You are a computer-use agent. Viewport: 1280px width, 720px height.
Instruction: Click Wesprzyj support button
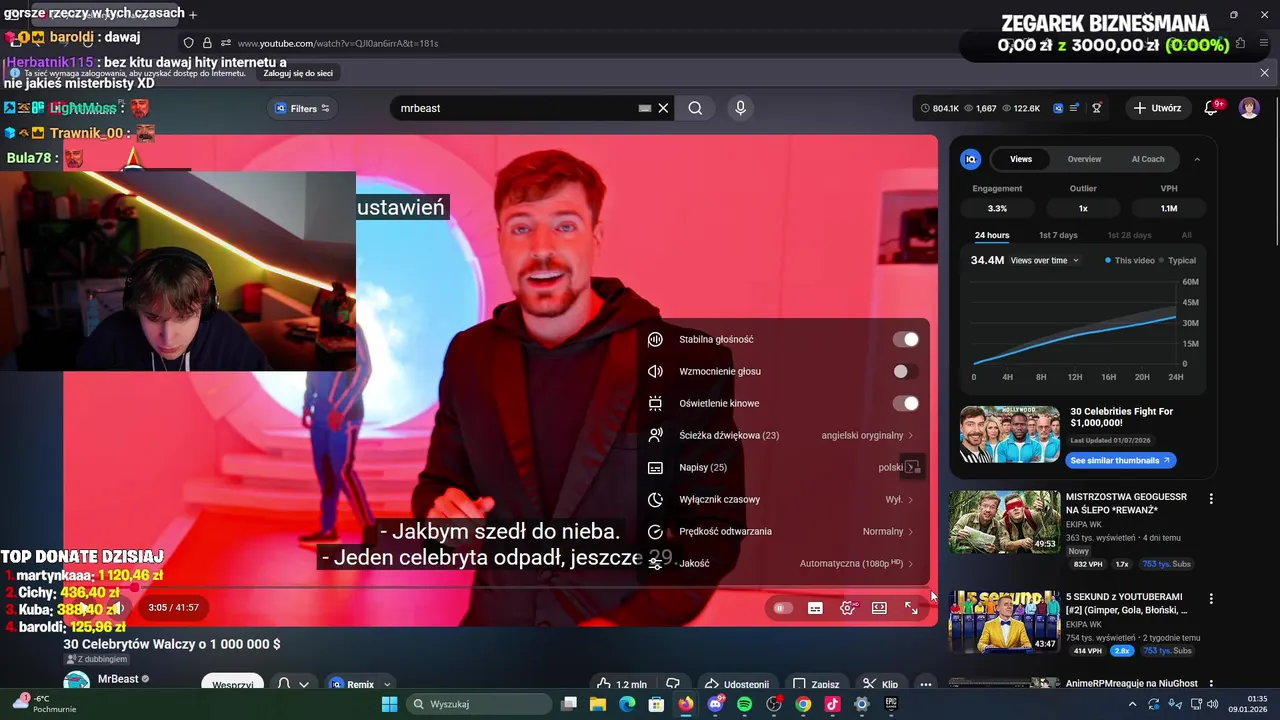click(x=232, y=685)
